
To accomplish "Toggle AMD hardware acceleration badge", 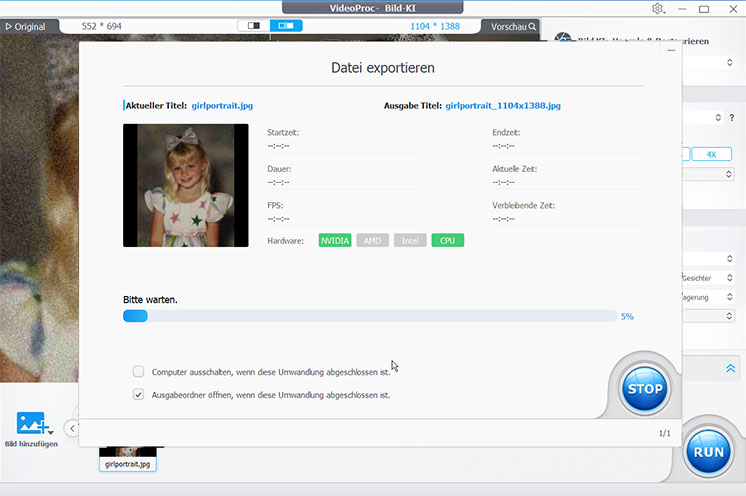I will tap(372, 241).
